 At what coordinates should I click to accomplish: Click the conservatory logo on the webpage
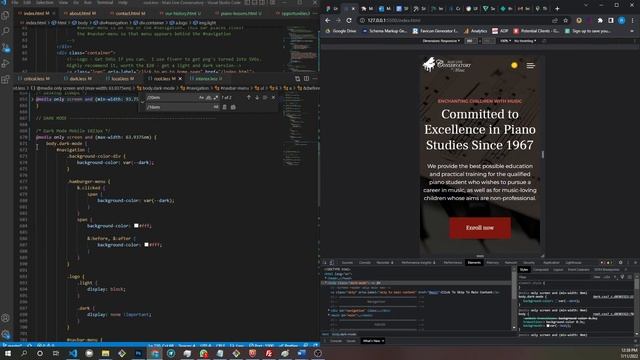pos(447,64)
